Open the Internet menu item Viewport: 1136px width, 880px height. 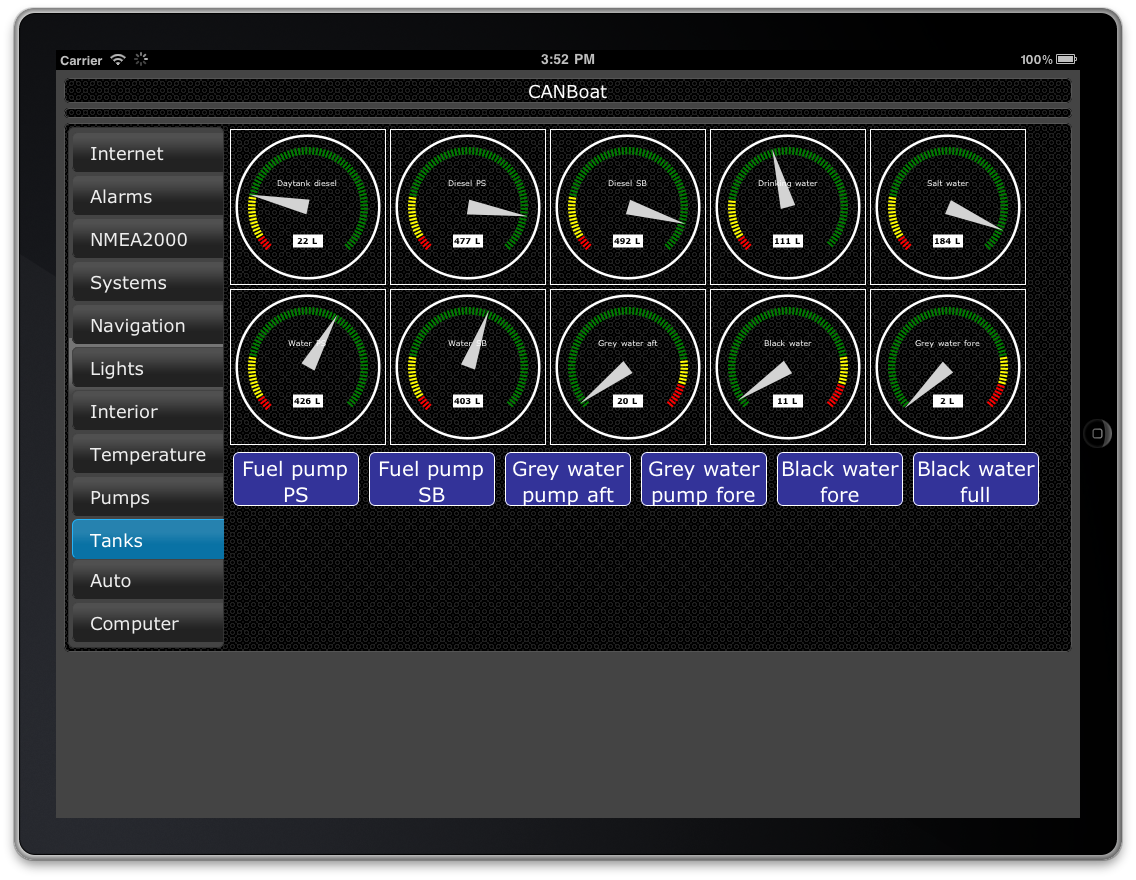[x=148, y=153]
